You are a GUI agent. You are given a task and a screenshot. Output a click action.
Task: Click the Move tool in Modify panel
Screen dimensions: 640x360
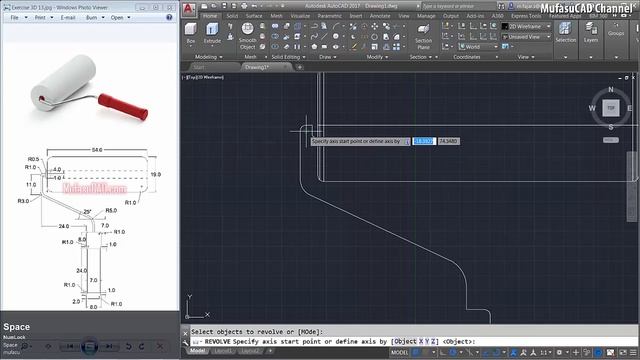point(374,26)
